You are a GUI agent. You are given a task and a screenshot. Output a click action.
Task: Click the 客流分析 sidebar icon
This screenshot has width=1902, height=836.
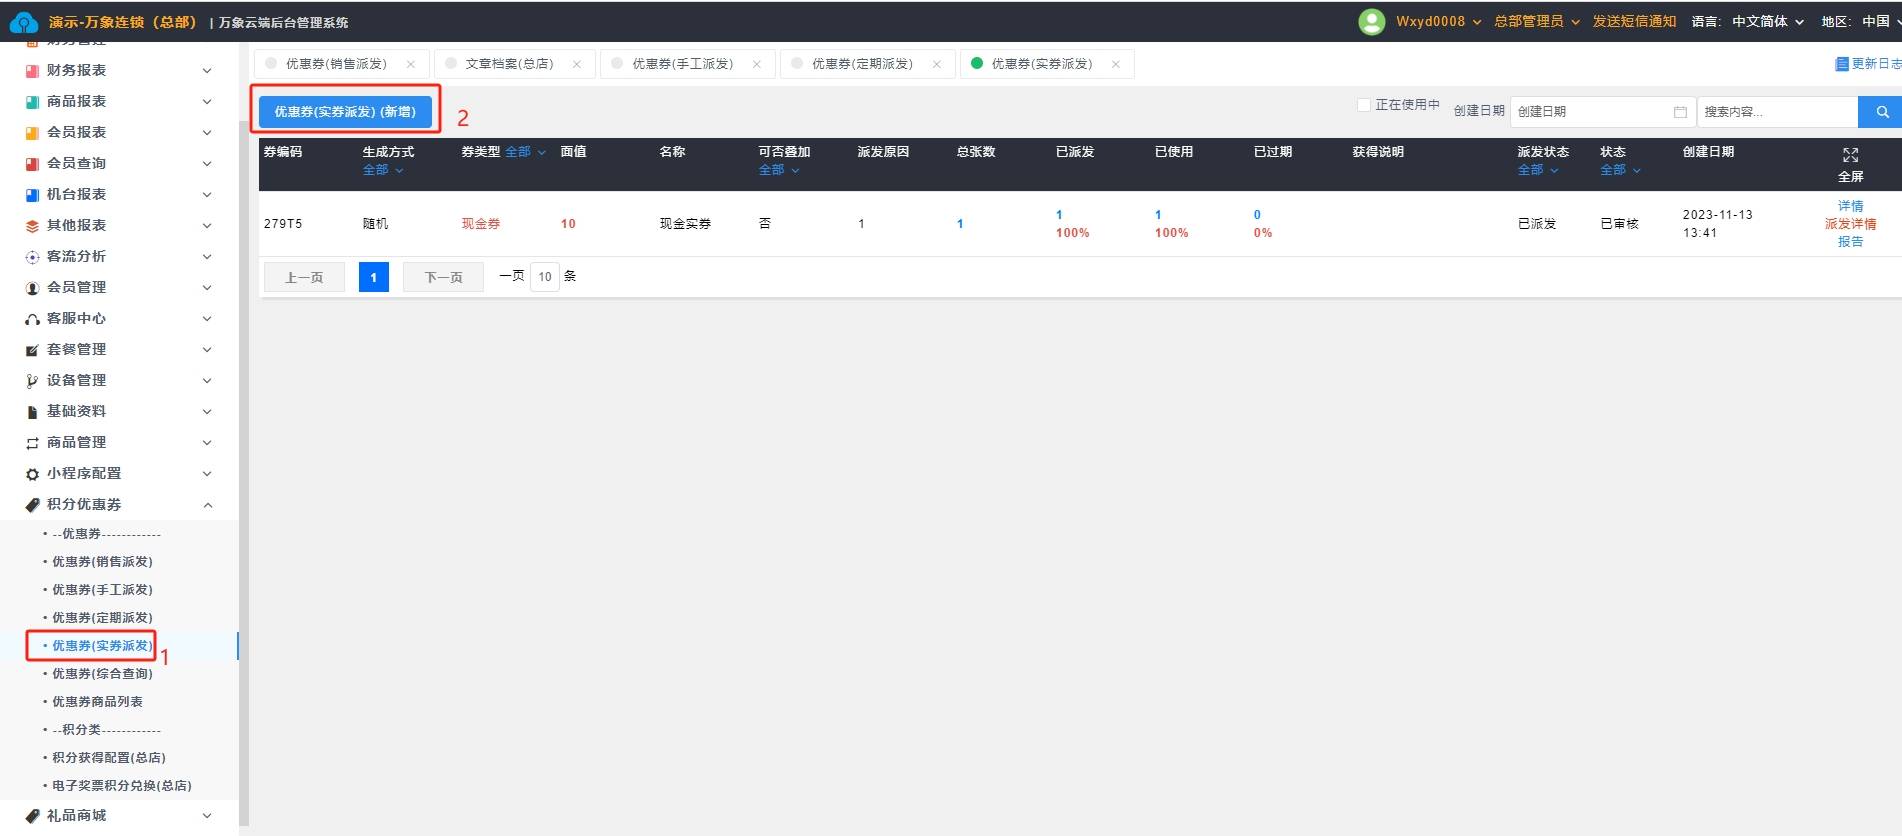[x=32, y=257]
